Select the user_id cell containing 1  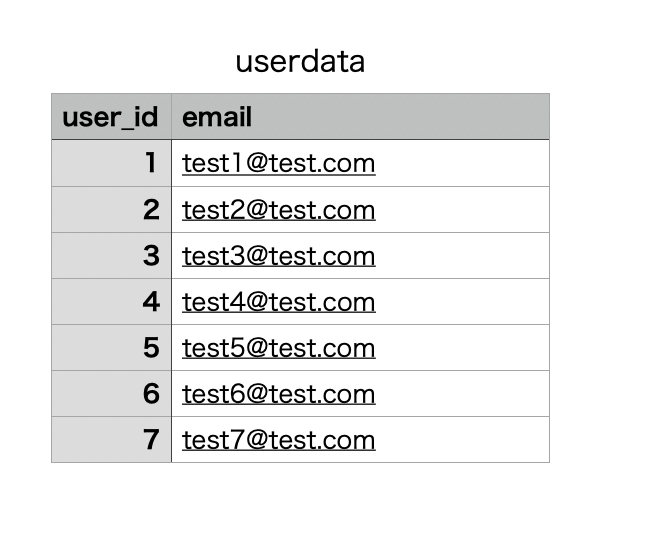pos(111,163)
